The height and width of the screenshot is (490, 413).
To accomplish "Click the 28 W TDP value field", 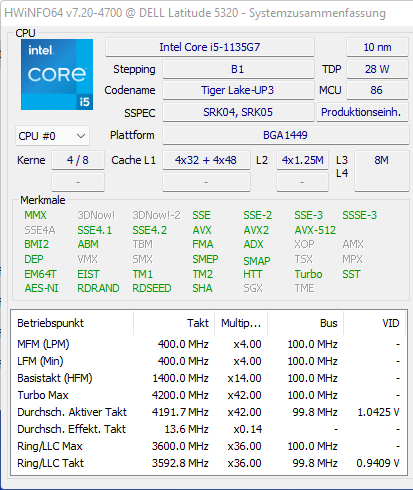I will coord(377,69).
